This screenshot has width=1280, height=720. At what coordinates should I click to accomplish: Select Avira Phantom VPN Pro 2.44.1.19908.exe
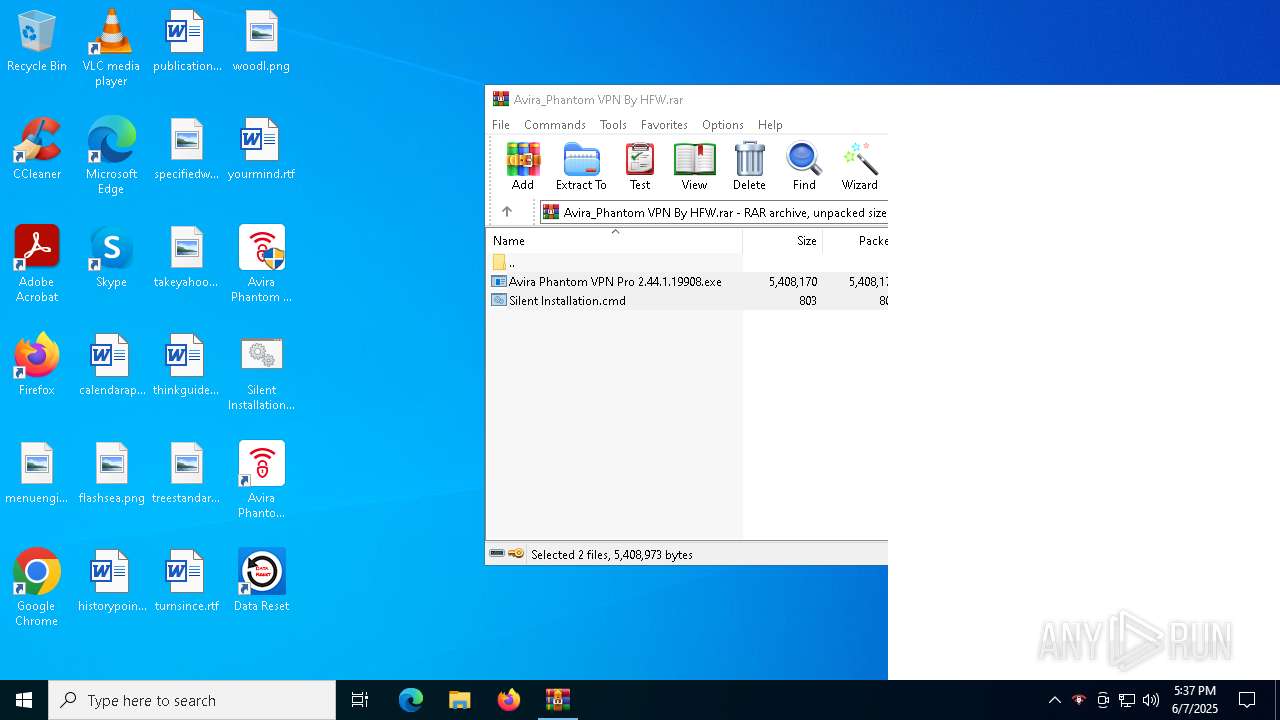pyautogui.click(x=687, y=281)
